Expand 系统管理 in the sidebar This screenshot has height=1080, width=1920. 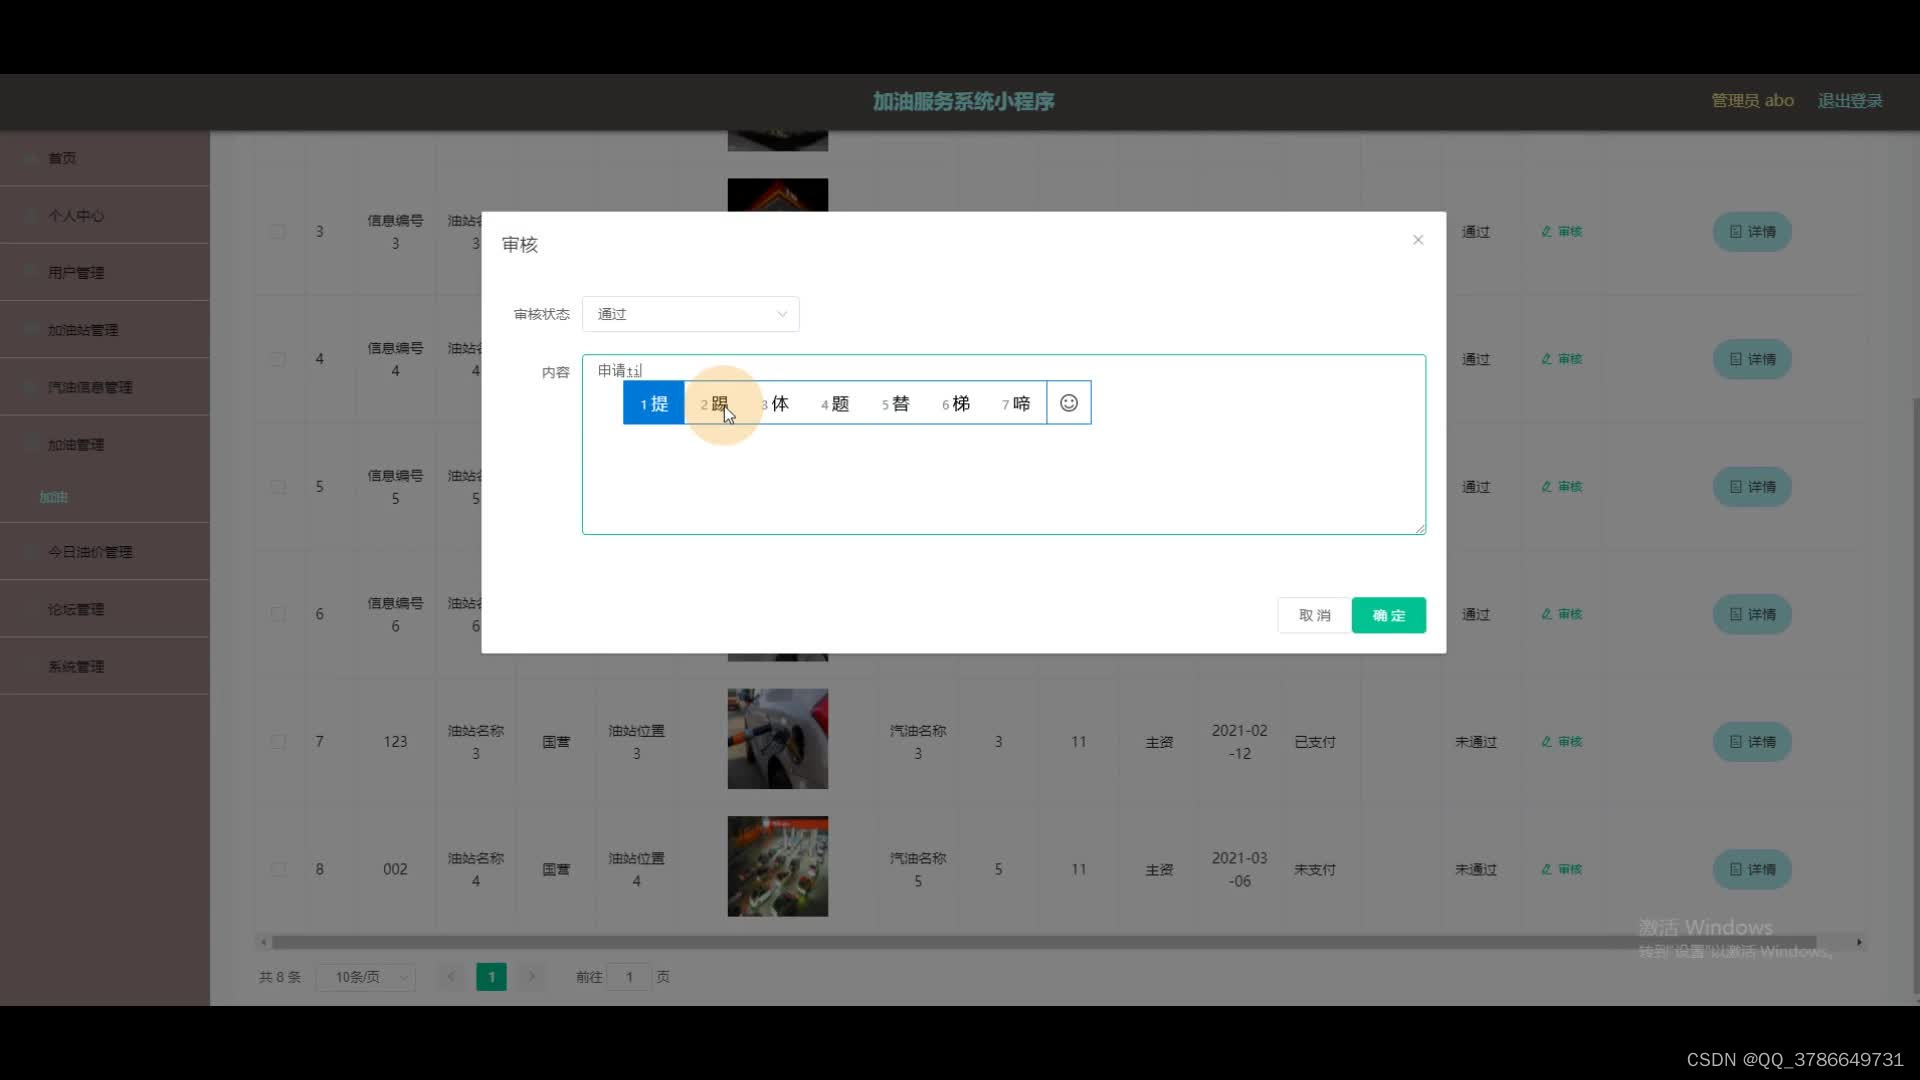(x=105, y=666)
